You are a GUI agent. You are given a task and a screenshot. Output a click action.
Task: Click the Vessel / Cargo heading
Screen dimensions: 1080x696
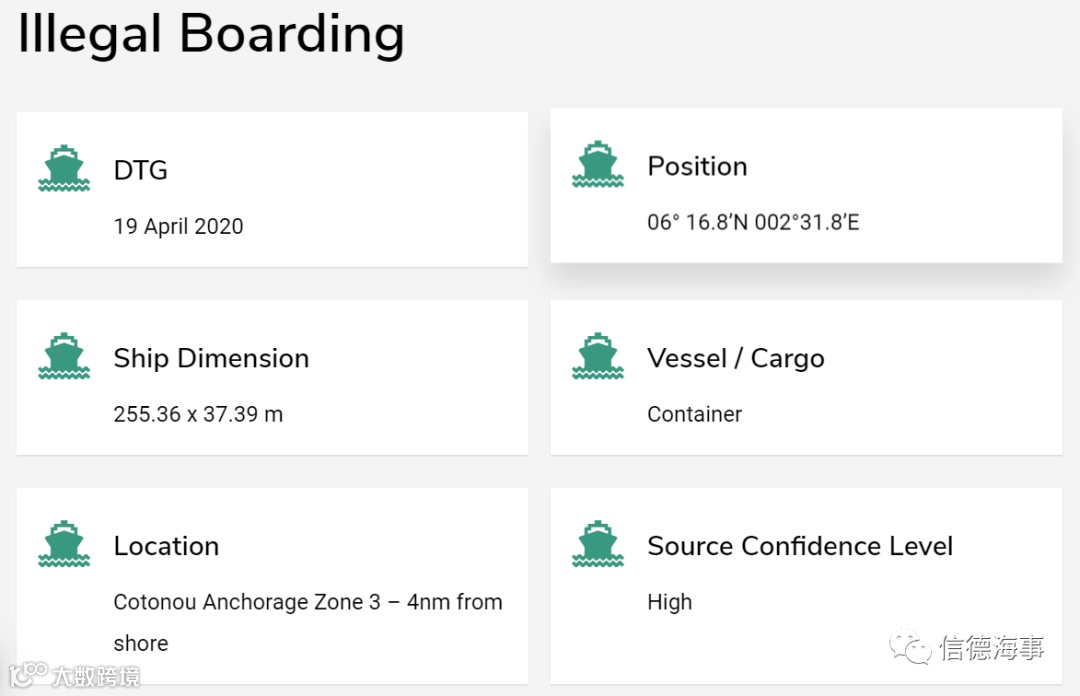pos(736,358)
